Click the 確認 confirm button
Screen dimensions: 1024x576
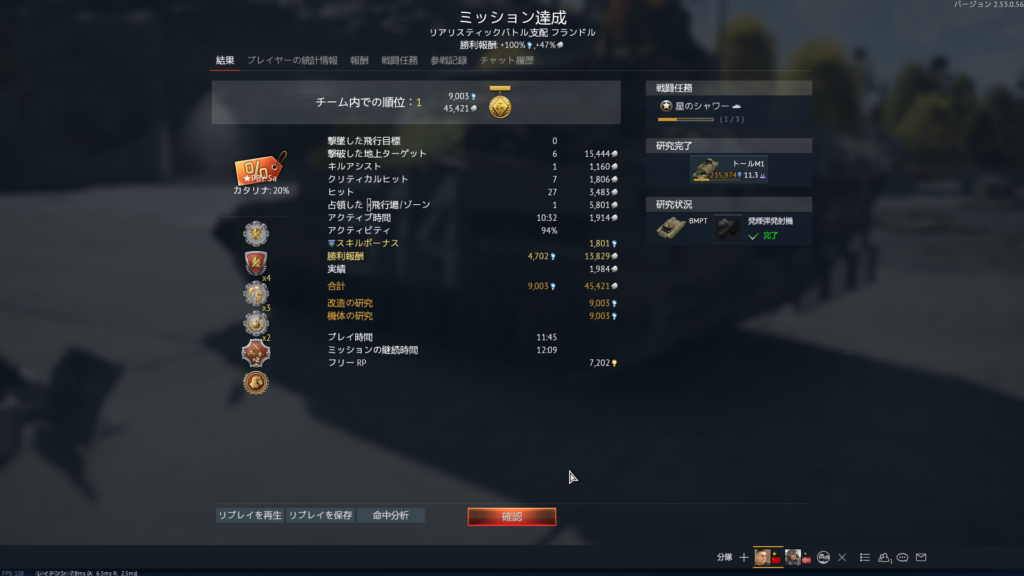[512, 517]
